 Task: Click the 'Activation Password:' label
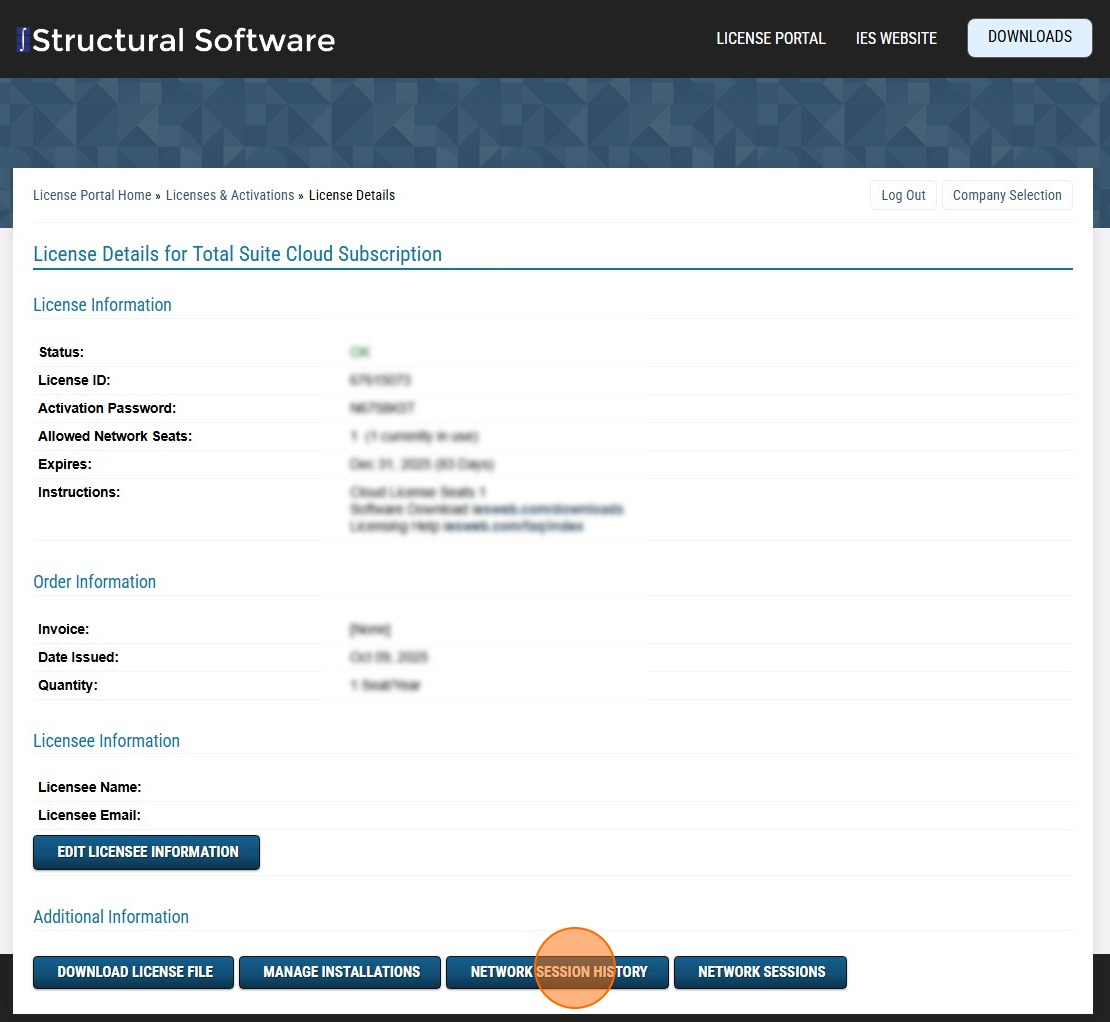pyautogui.click(x=107, y=408)
